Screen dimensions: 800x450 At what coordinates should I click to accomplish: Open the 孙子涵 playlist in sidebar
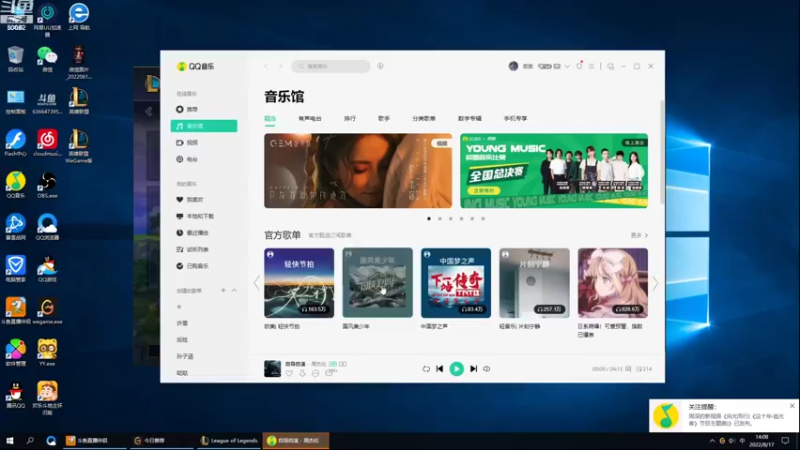(x=185, y=356)
